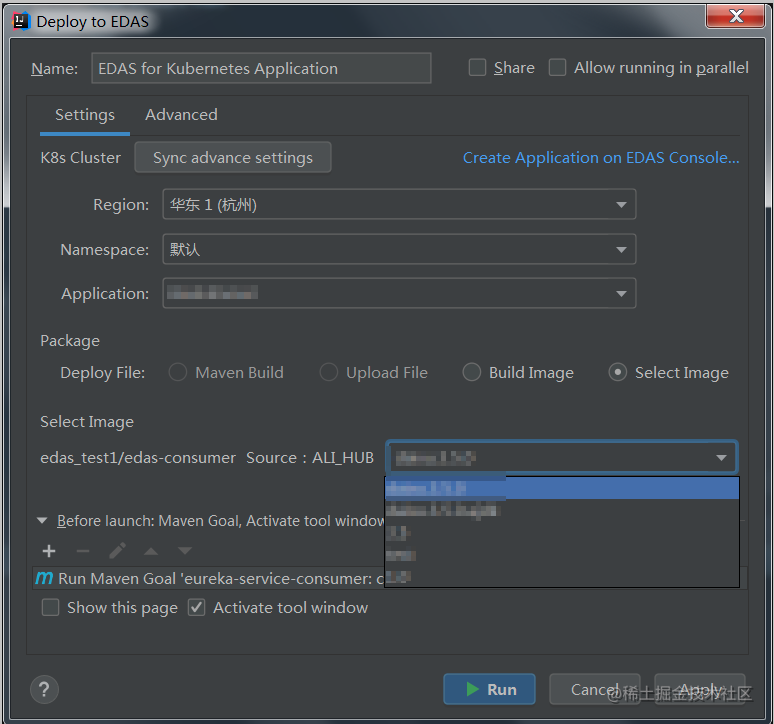Open the Region dropdown
This screenshot has width=774, height=724.
(x=399, y=204)
